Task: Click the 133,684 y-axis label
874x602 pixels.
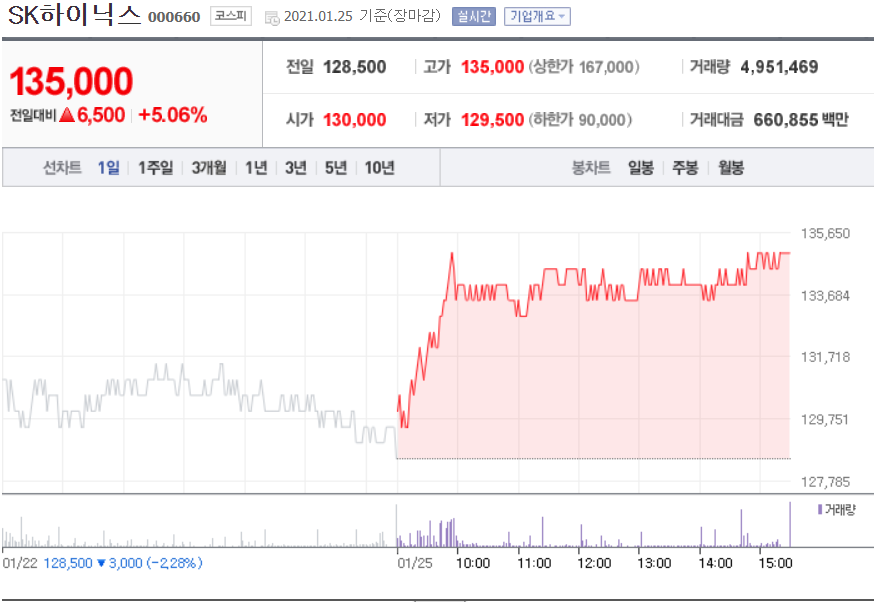Action: point(825,295)
